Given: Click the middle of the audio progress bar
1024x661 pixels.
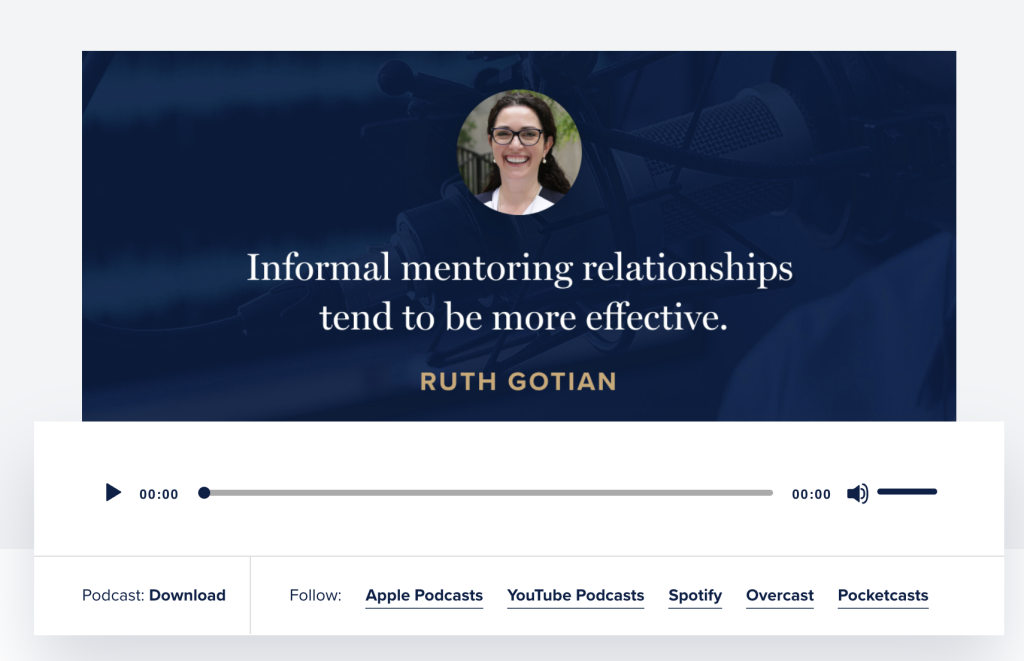Looking at the screenshot, I should coord(488,493).
